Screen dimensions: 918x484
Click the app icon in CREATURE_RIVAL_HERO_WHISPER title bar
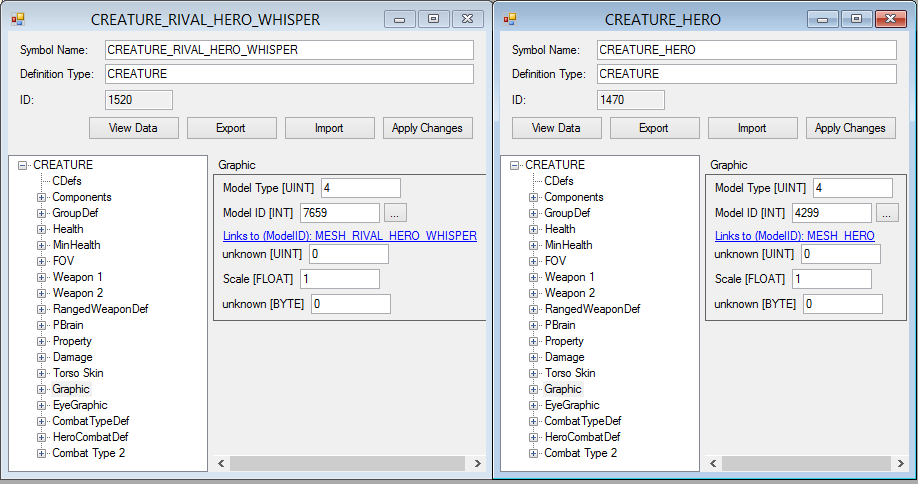[x=17, y=19]
